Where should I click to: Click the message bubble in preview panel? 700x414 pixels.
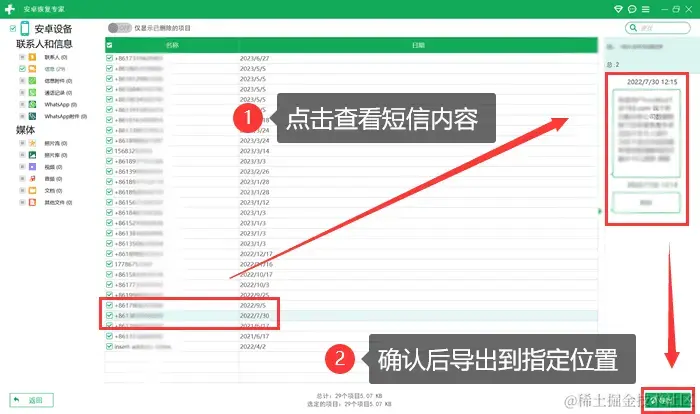[x=646, y=133]
